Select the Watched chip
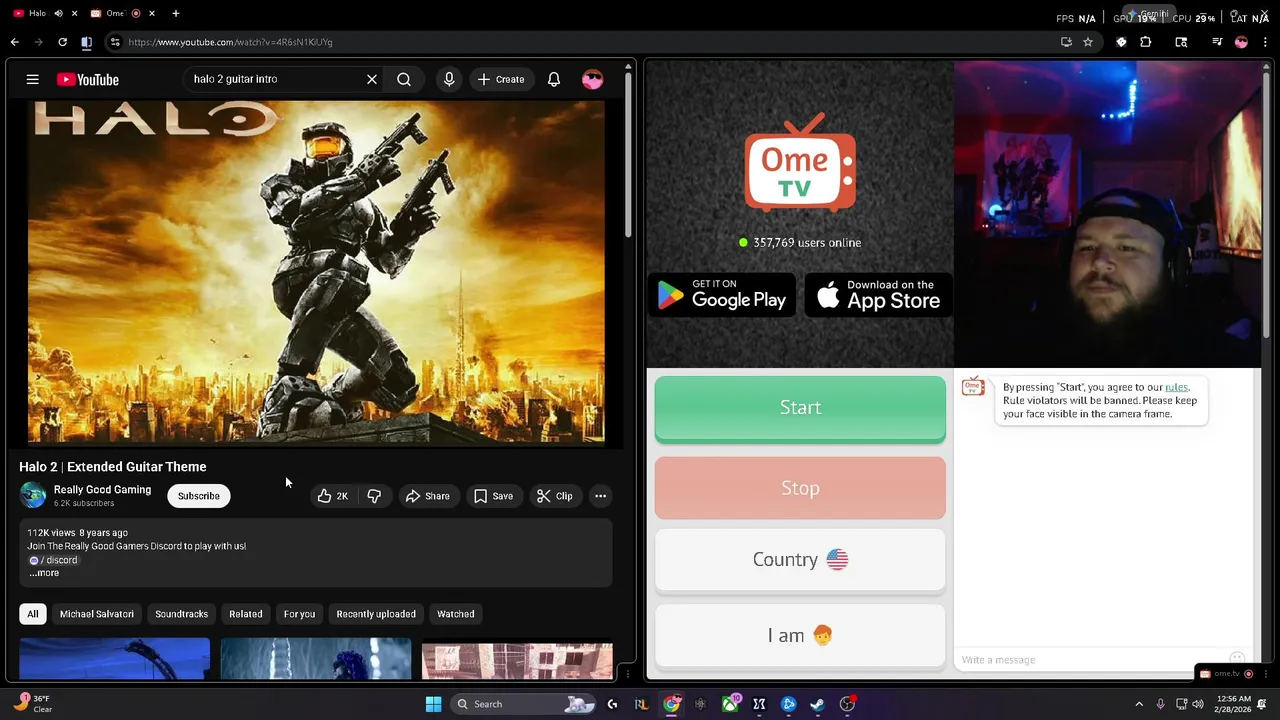1280x720 pixels. (x=455, y=614)
